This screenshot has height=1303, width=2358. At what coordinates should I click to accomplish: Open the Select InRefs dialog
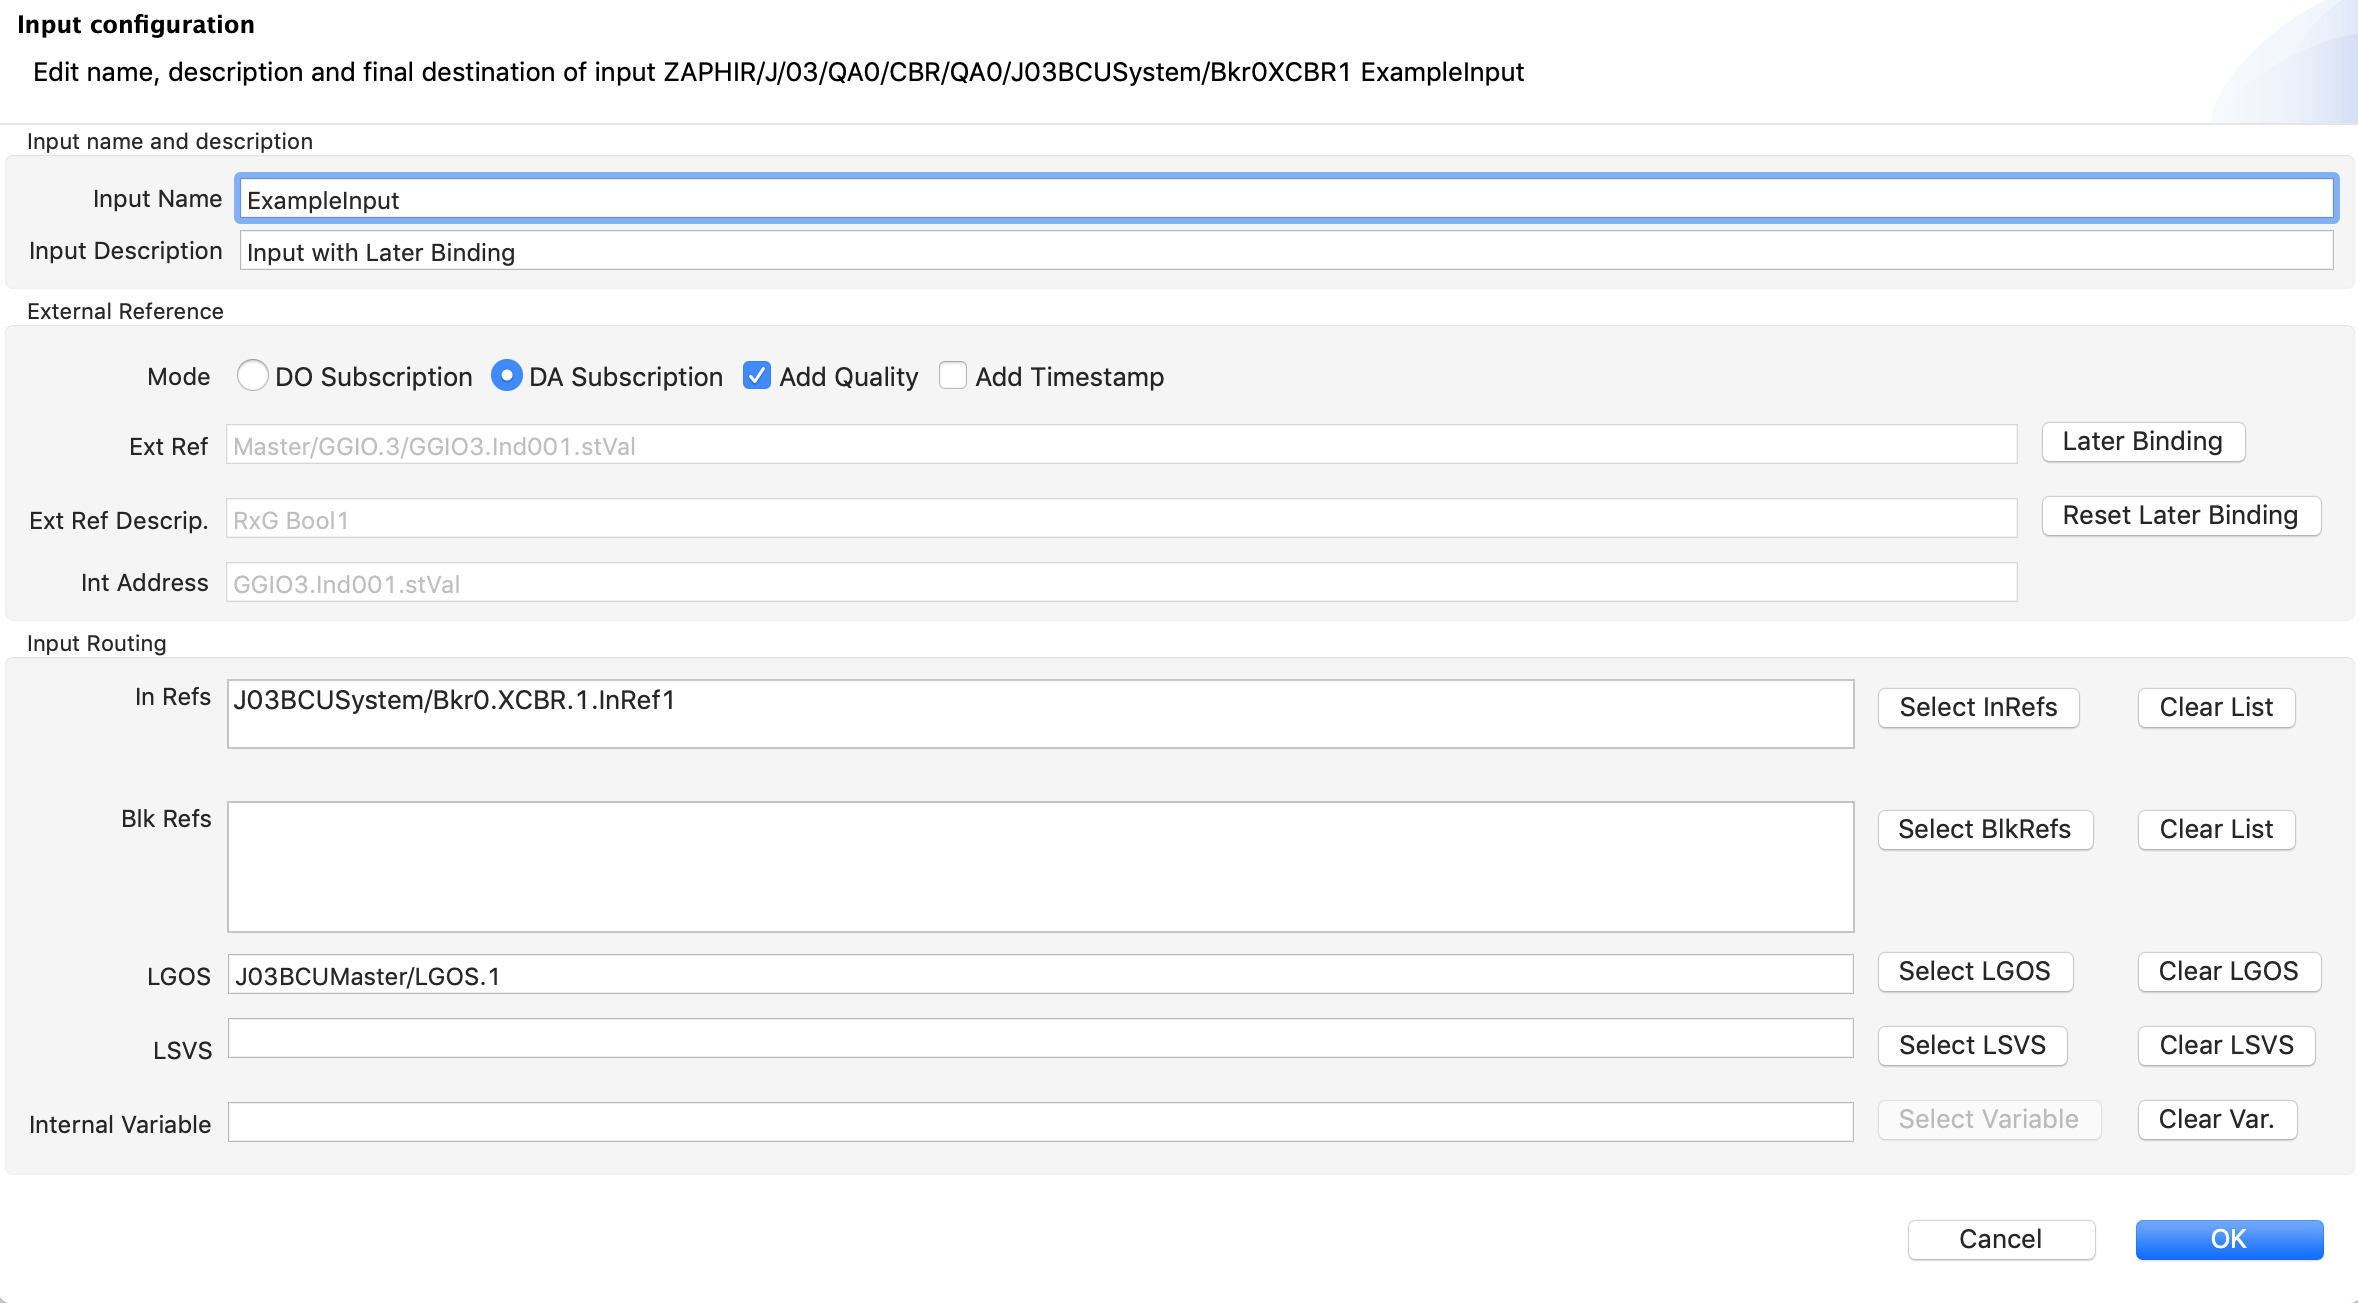1978,708
